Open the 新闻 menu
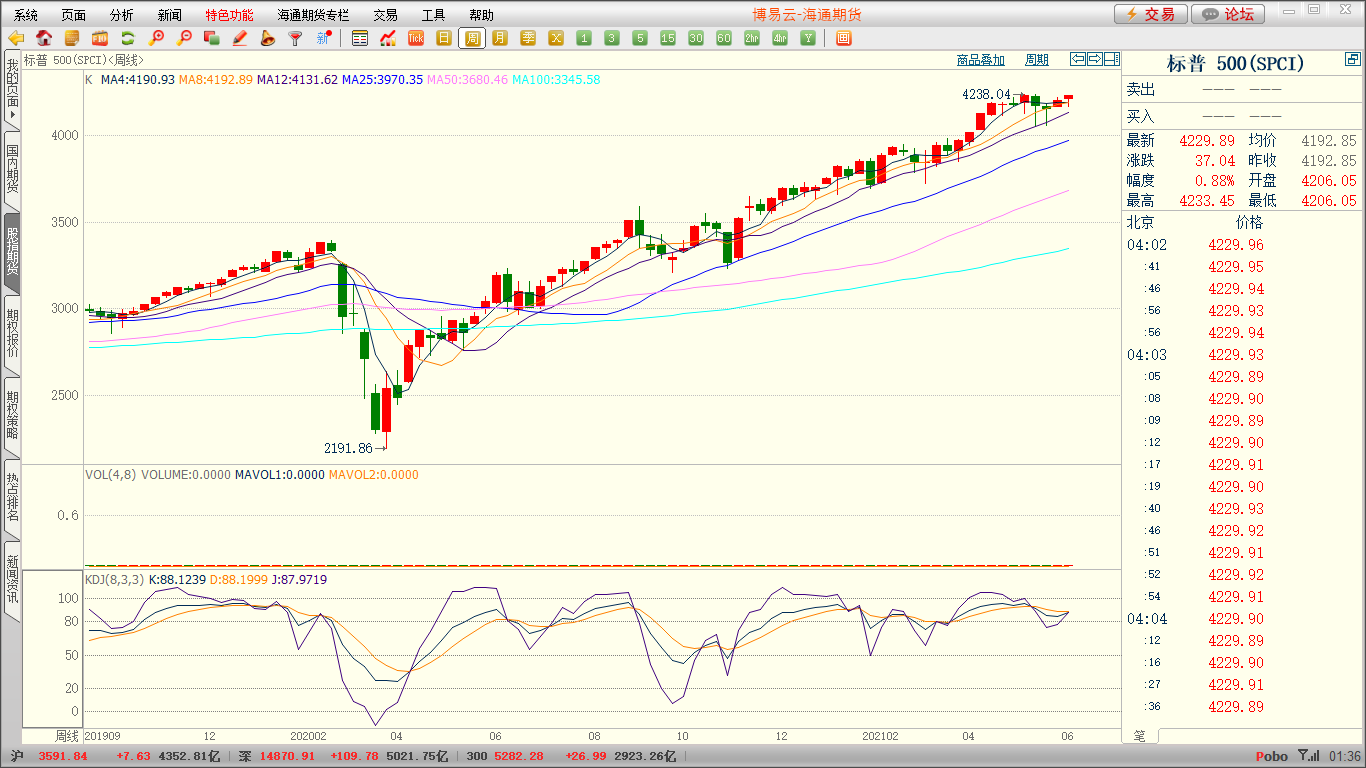1366x768 pixels. pos(170,15)
